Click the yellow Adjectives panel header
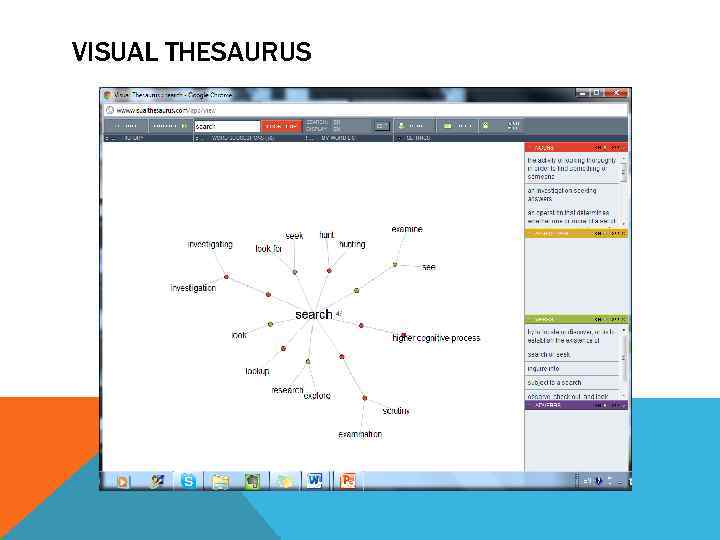Screen dimensions: 720x540 [x=576, y=233]
